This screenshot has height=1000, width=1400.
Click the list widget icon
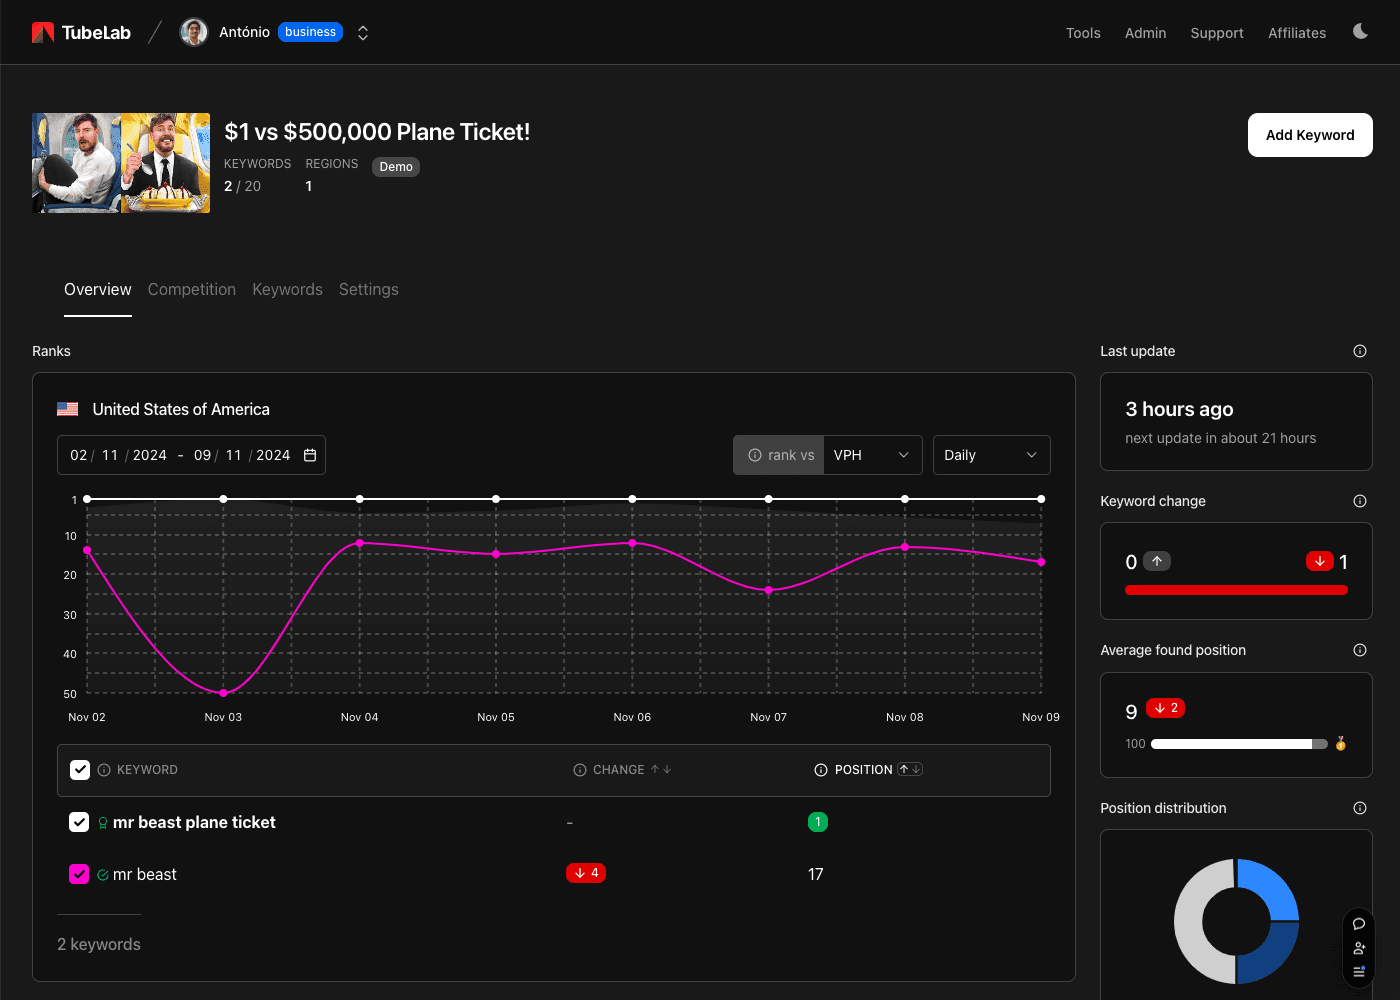1359,971
